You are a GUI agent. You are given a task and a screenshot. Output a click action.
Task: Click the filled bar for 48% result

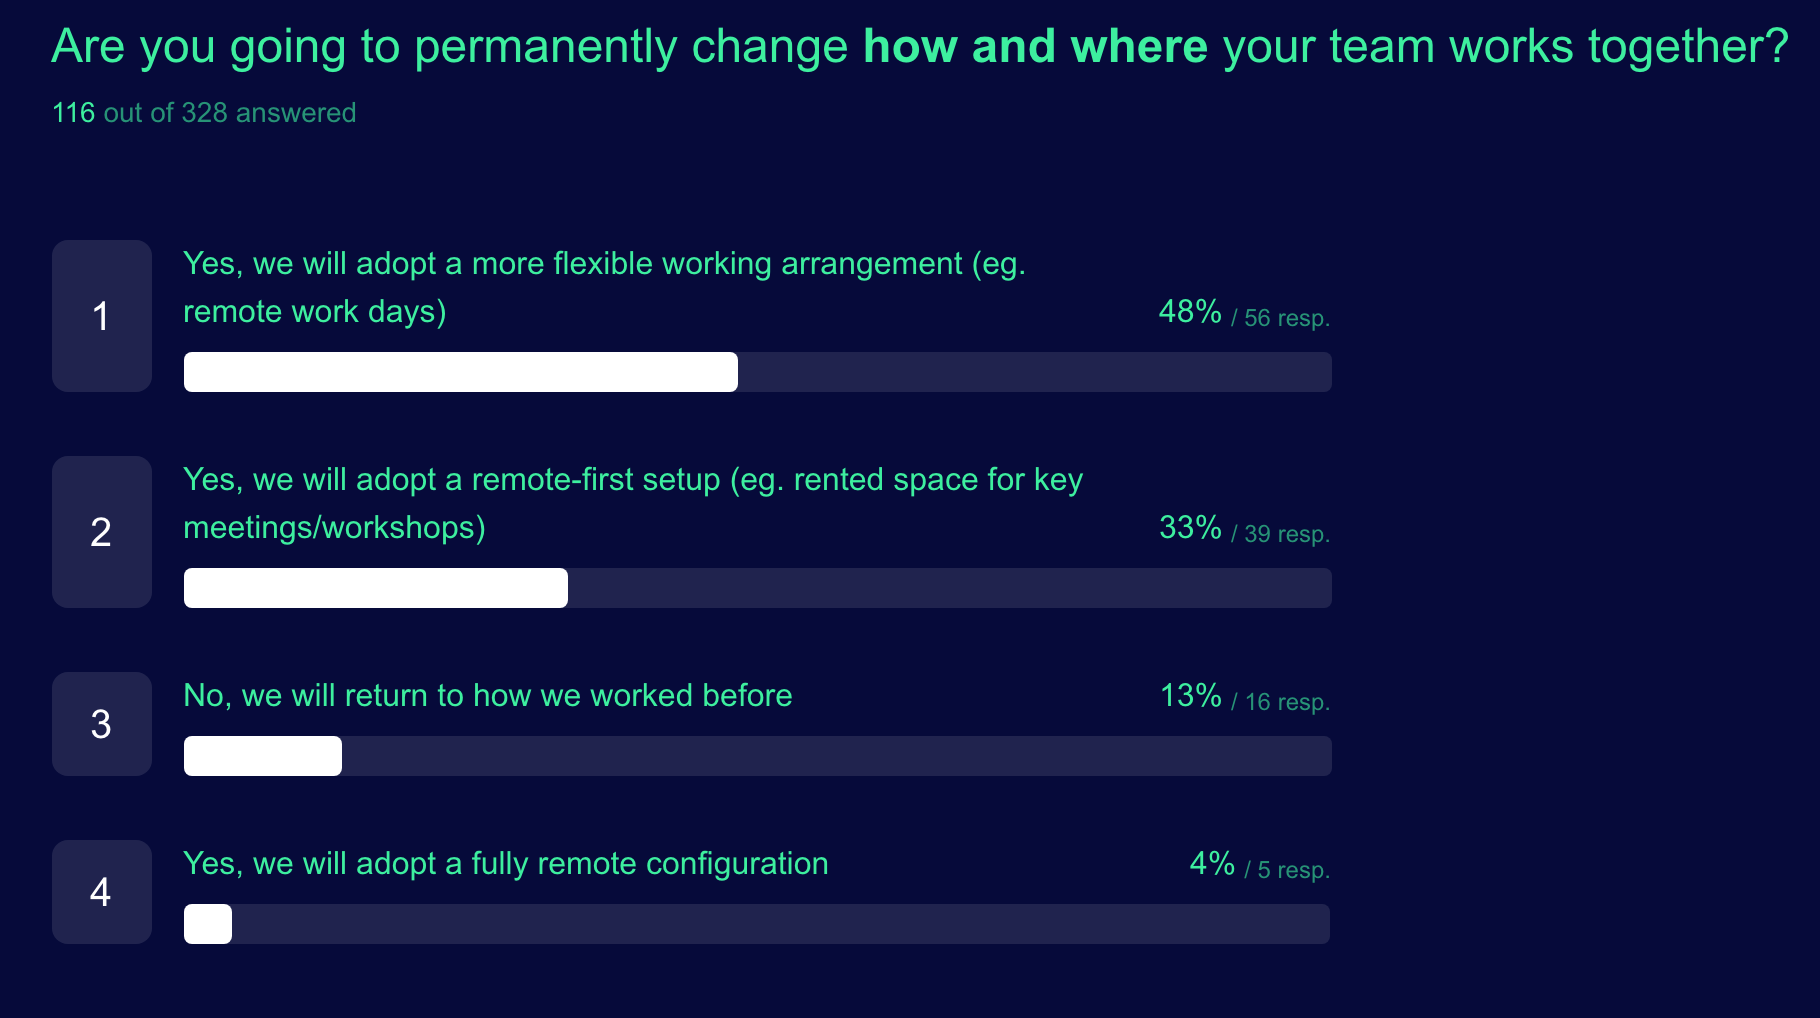(x=460, y=372)
